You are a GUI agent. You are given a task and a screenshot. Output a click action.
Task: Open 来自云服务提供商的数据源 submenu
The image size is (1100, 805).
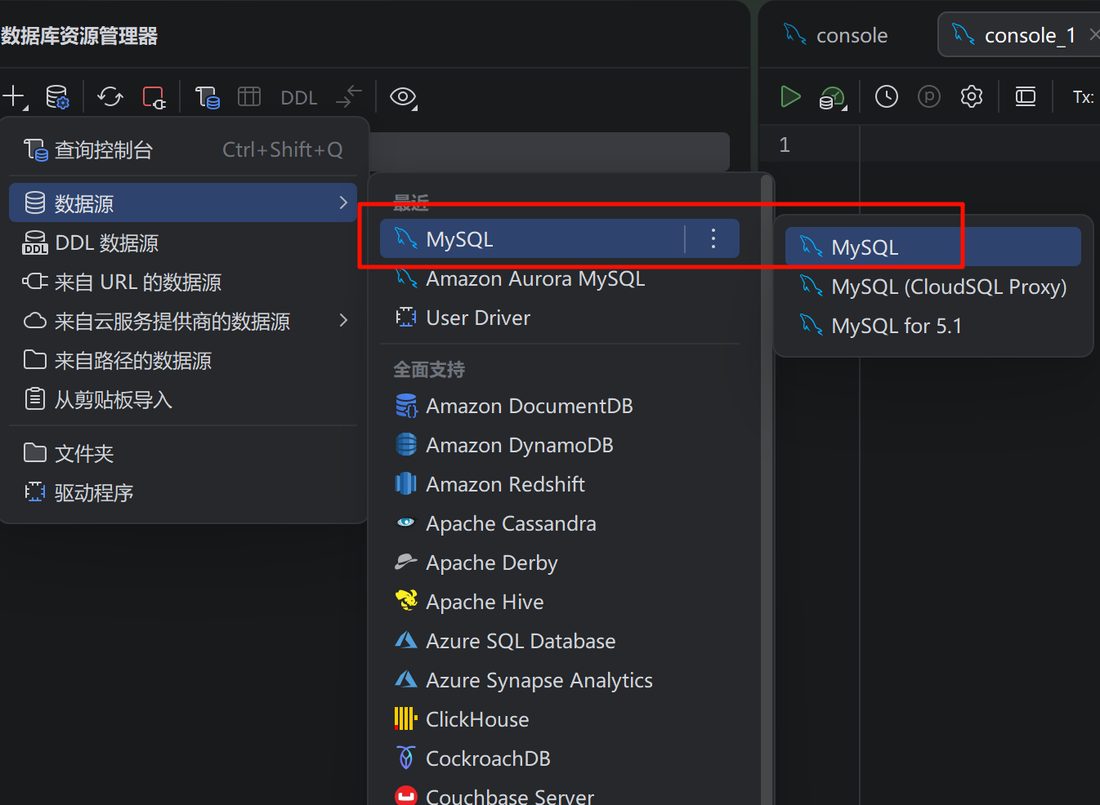tap(183, 321)
